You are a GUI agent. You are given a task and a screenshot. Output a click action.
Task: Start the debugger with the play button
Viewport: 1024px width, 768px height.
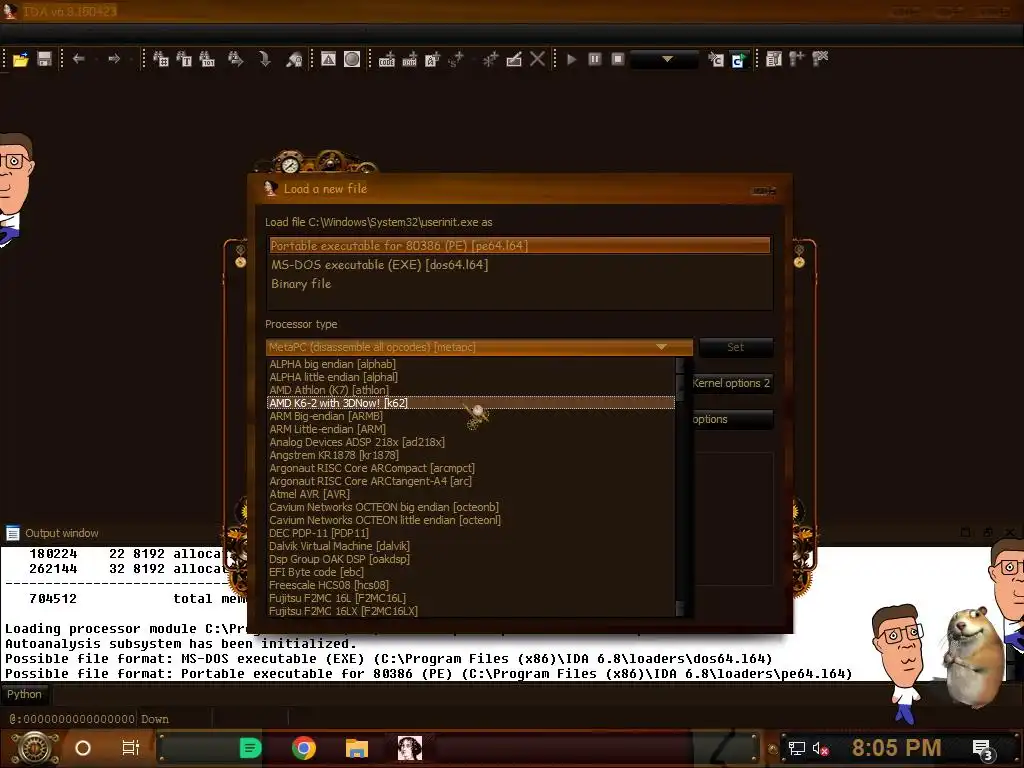(571, 59)
